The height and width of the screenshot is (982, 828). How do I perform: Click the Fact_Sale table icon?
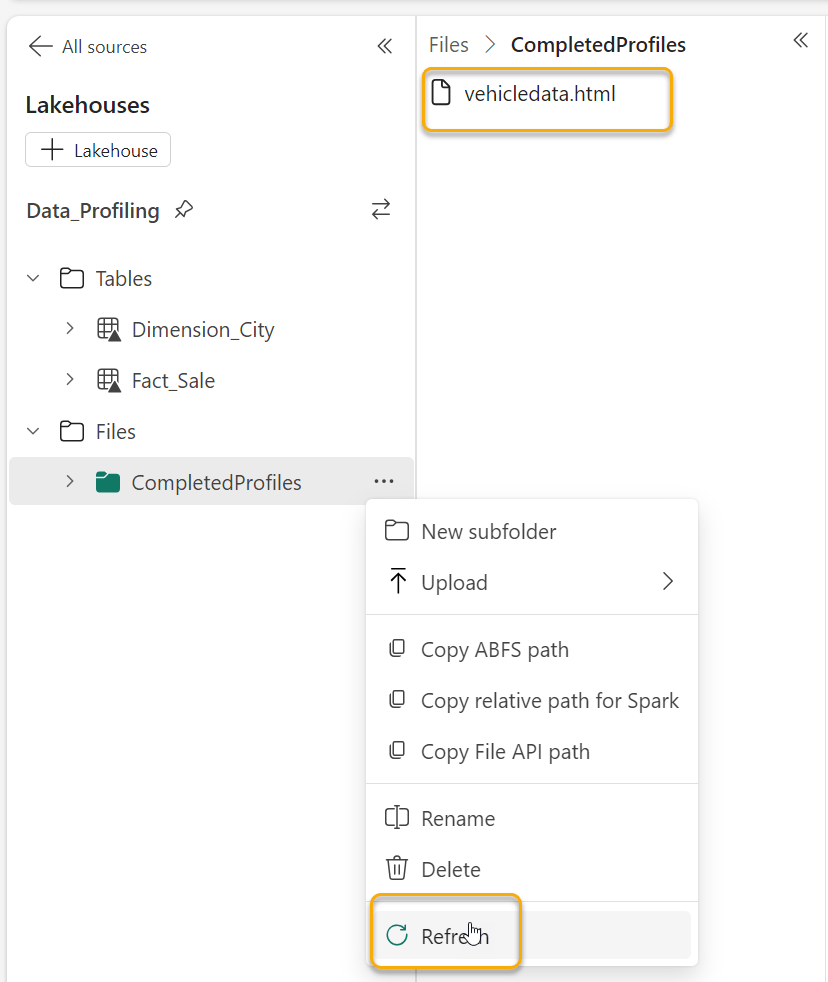(x=108, y=381)
